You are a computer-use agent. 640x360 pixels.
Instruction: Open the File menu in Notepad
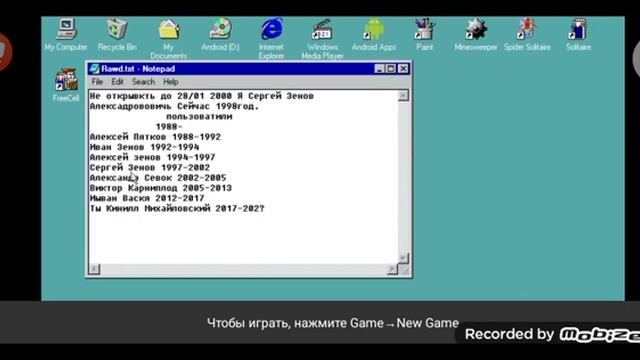pos(97,82)
